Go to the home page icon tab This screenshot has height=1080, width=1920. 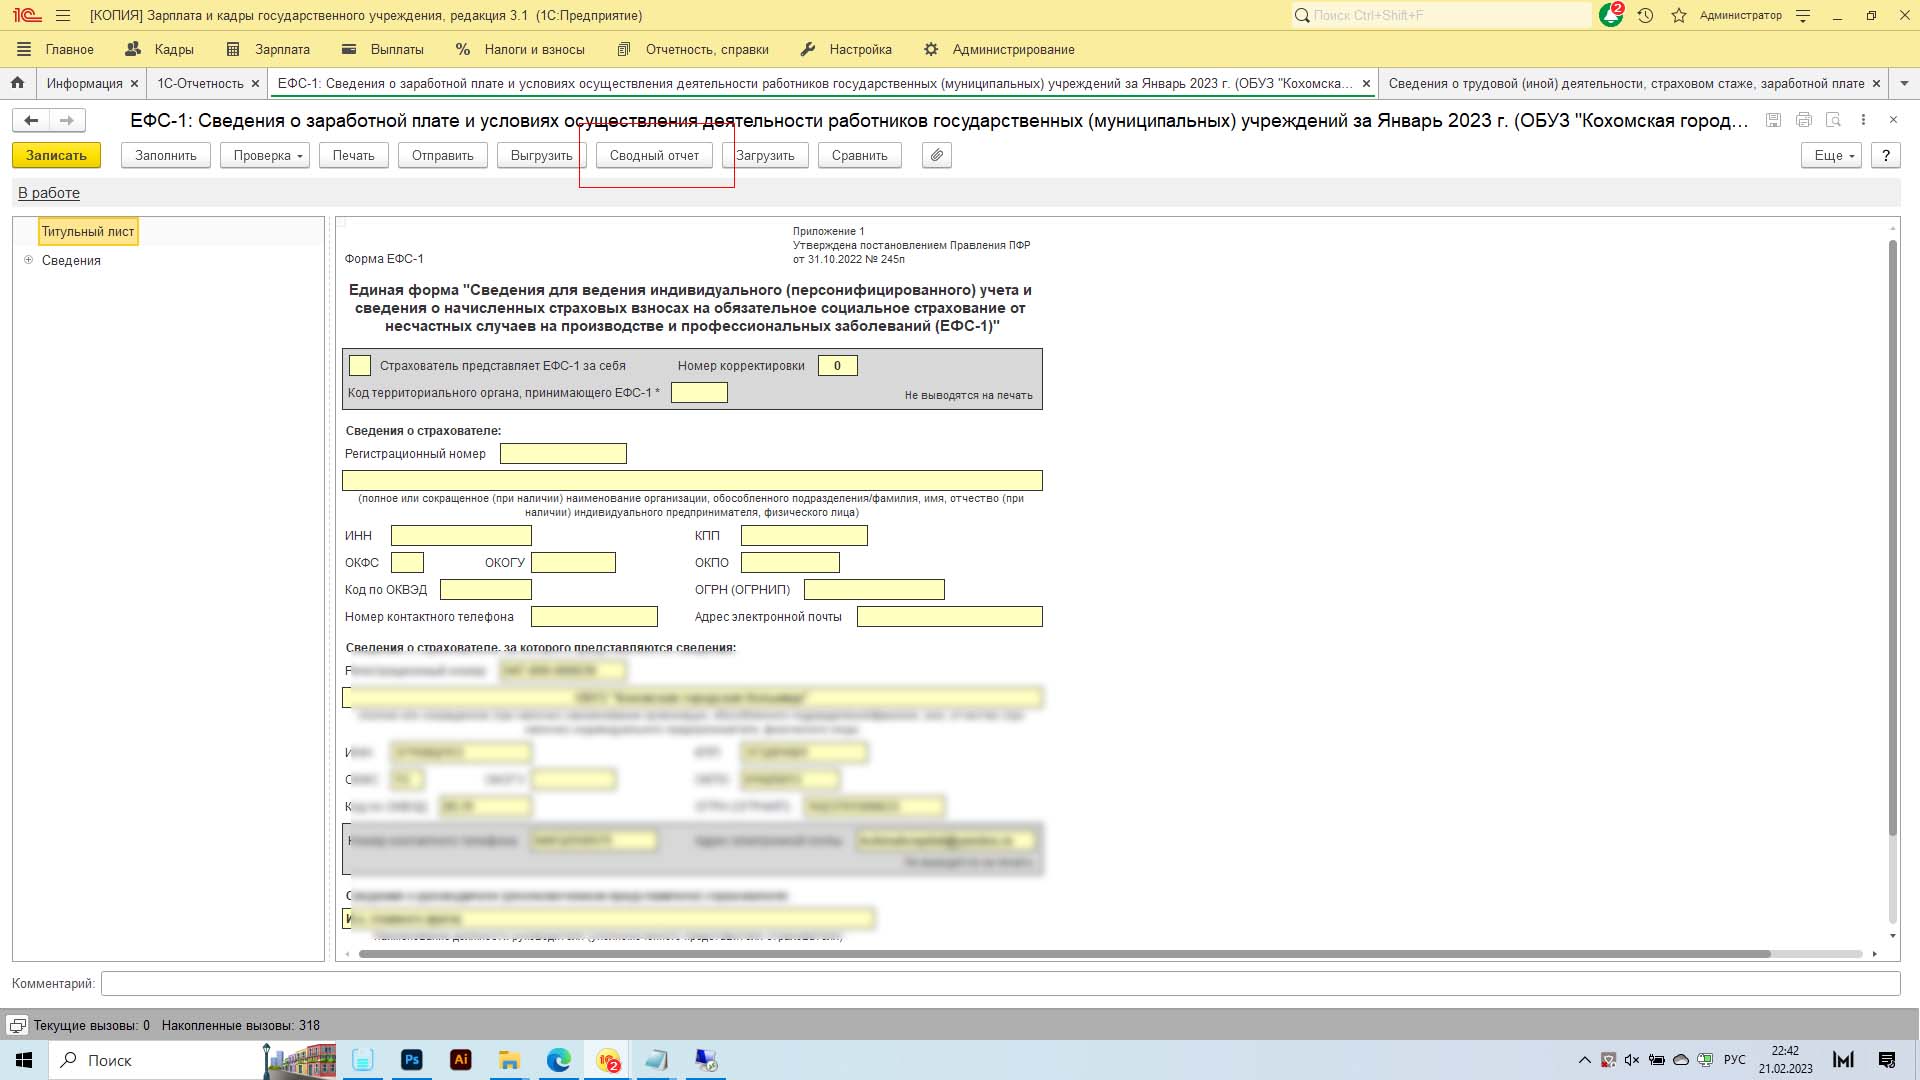pyautogui.click(x=17, y=83)
